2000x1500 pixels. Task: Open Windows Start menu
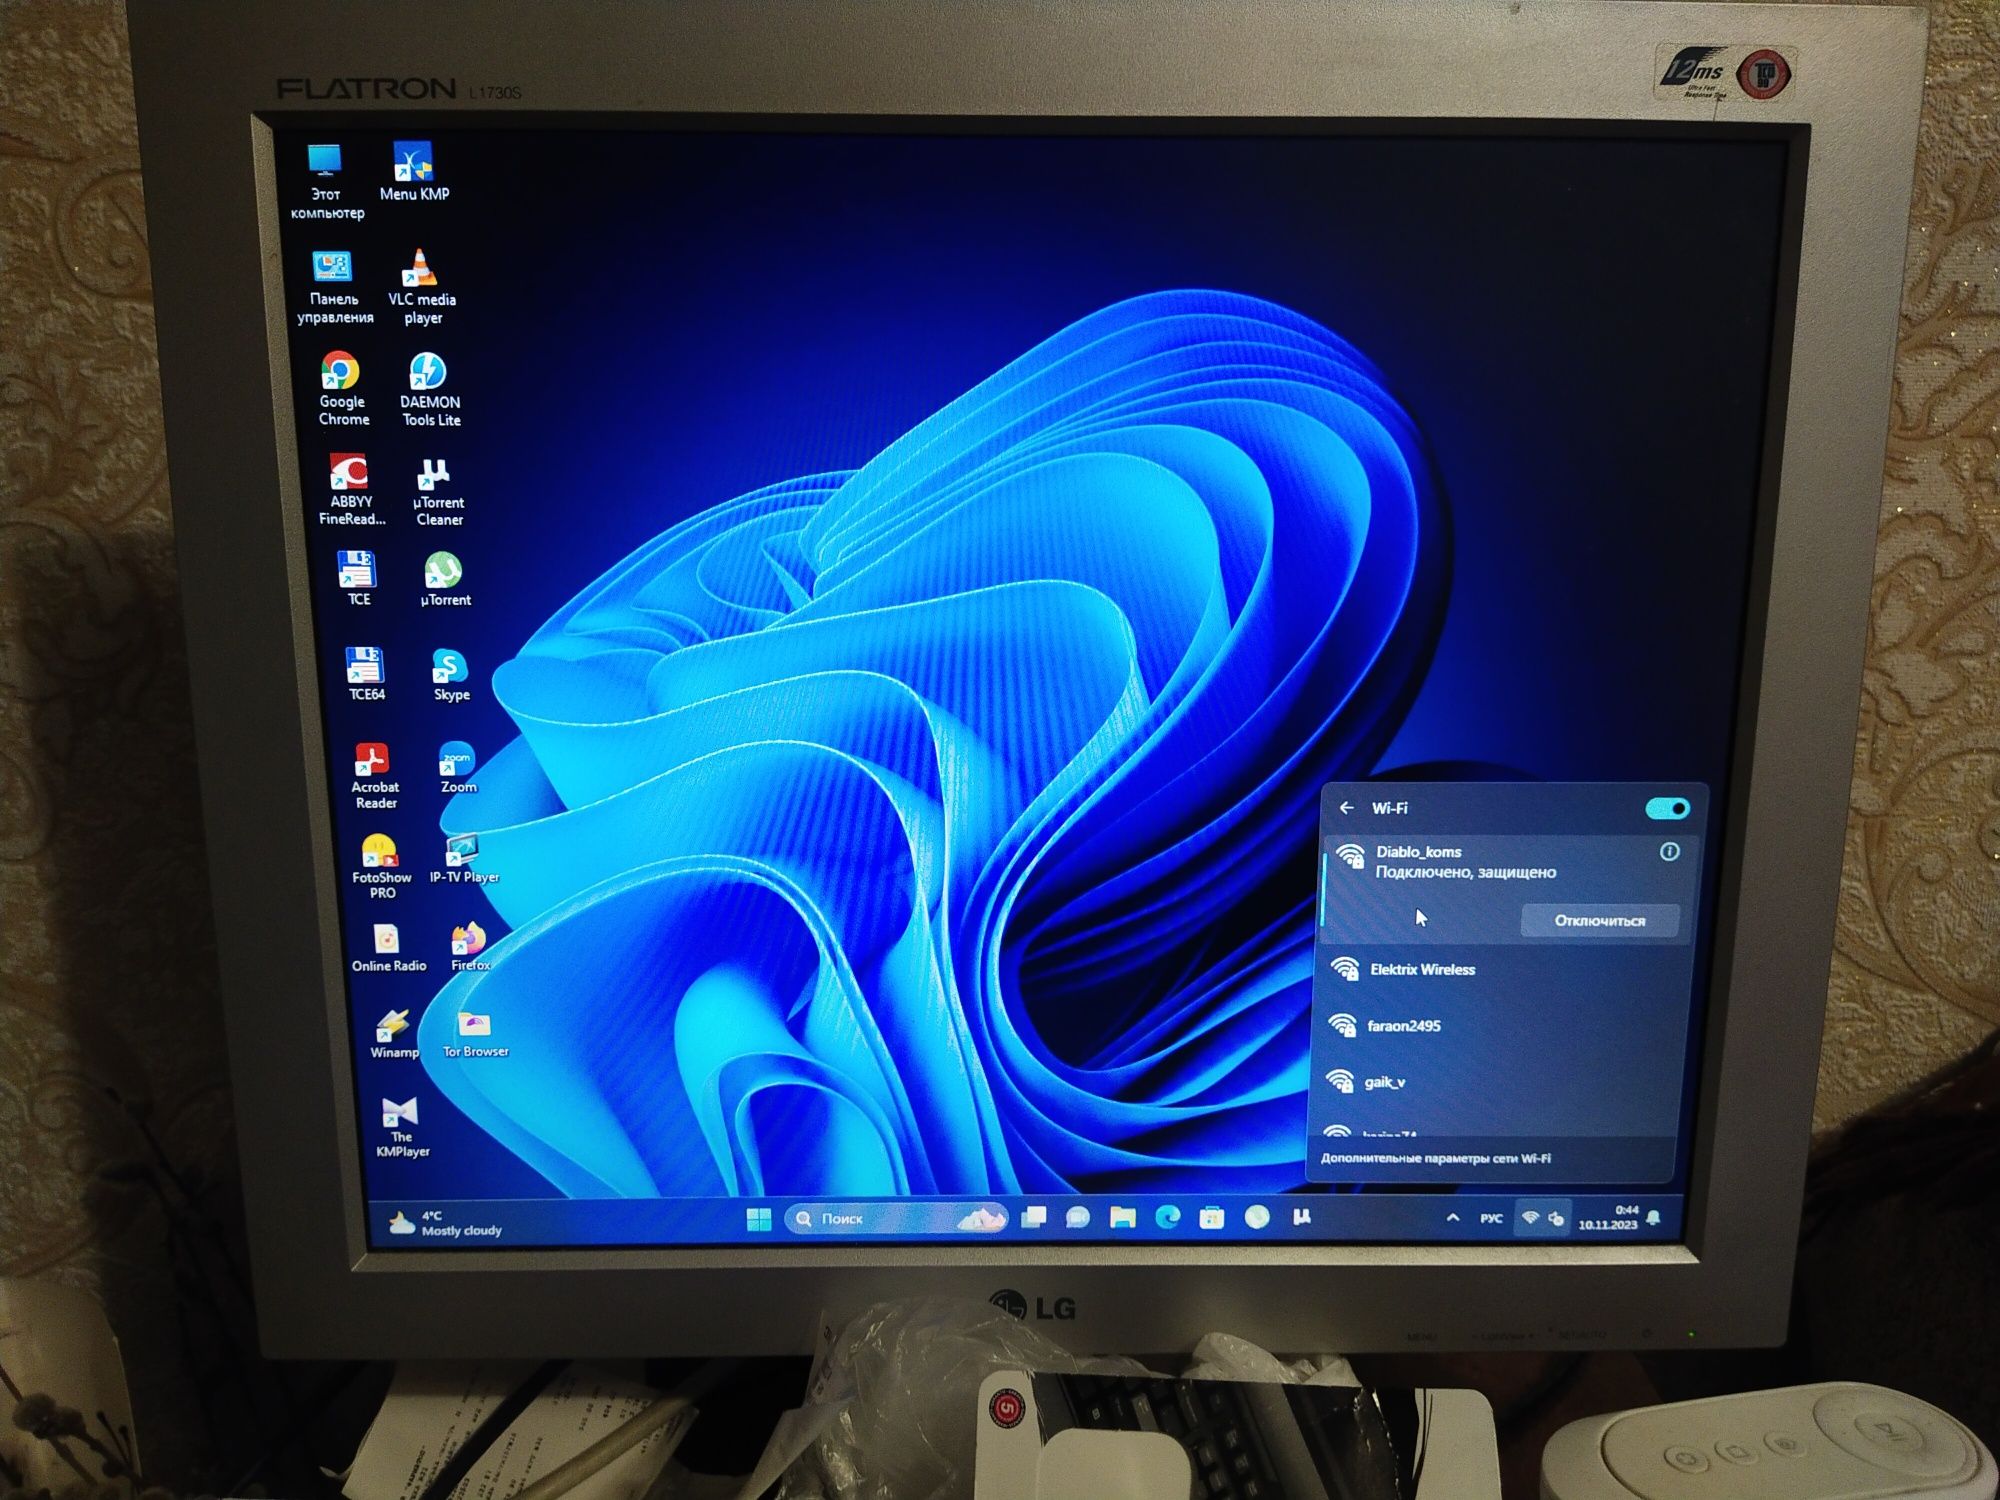click(759, 1218)
